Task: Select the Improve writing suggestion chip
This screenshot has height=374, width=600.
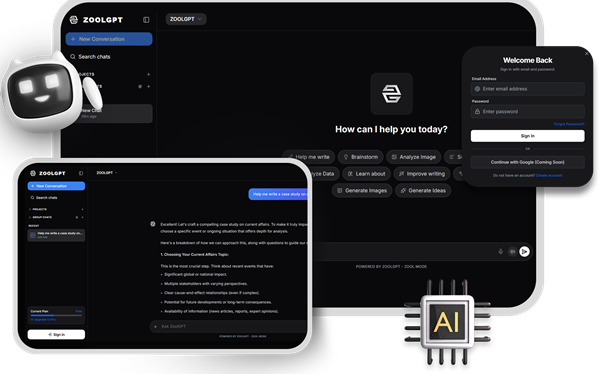Action: click(422, 174)
